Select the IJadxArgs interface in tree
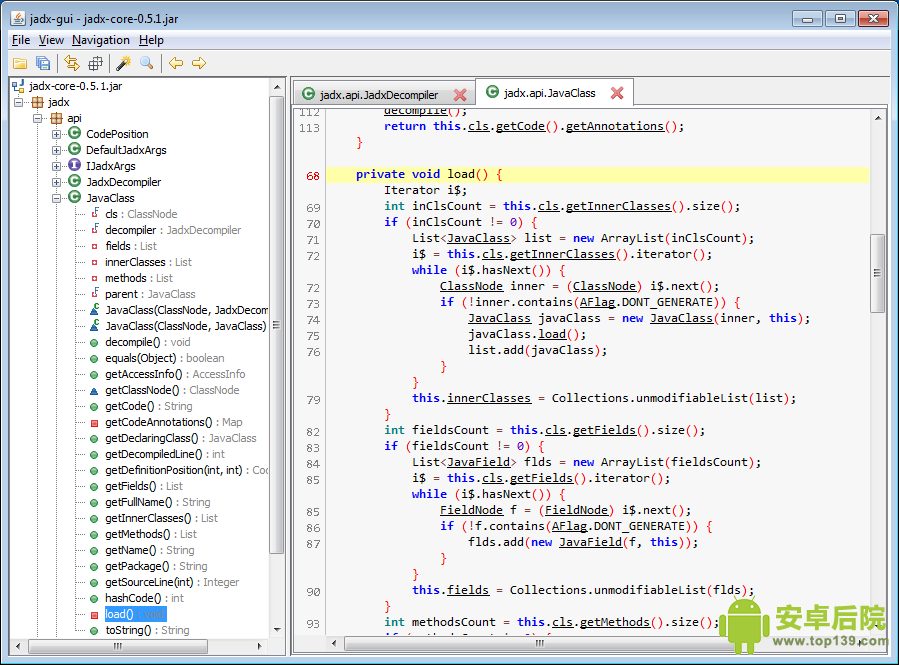Image resolution: width=899 pixels, height=665 pixels. click(x=110, y=166)
